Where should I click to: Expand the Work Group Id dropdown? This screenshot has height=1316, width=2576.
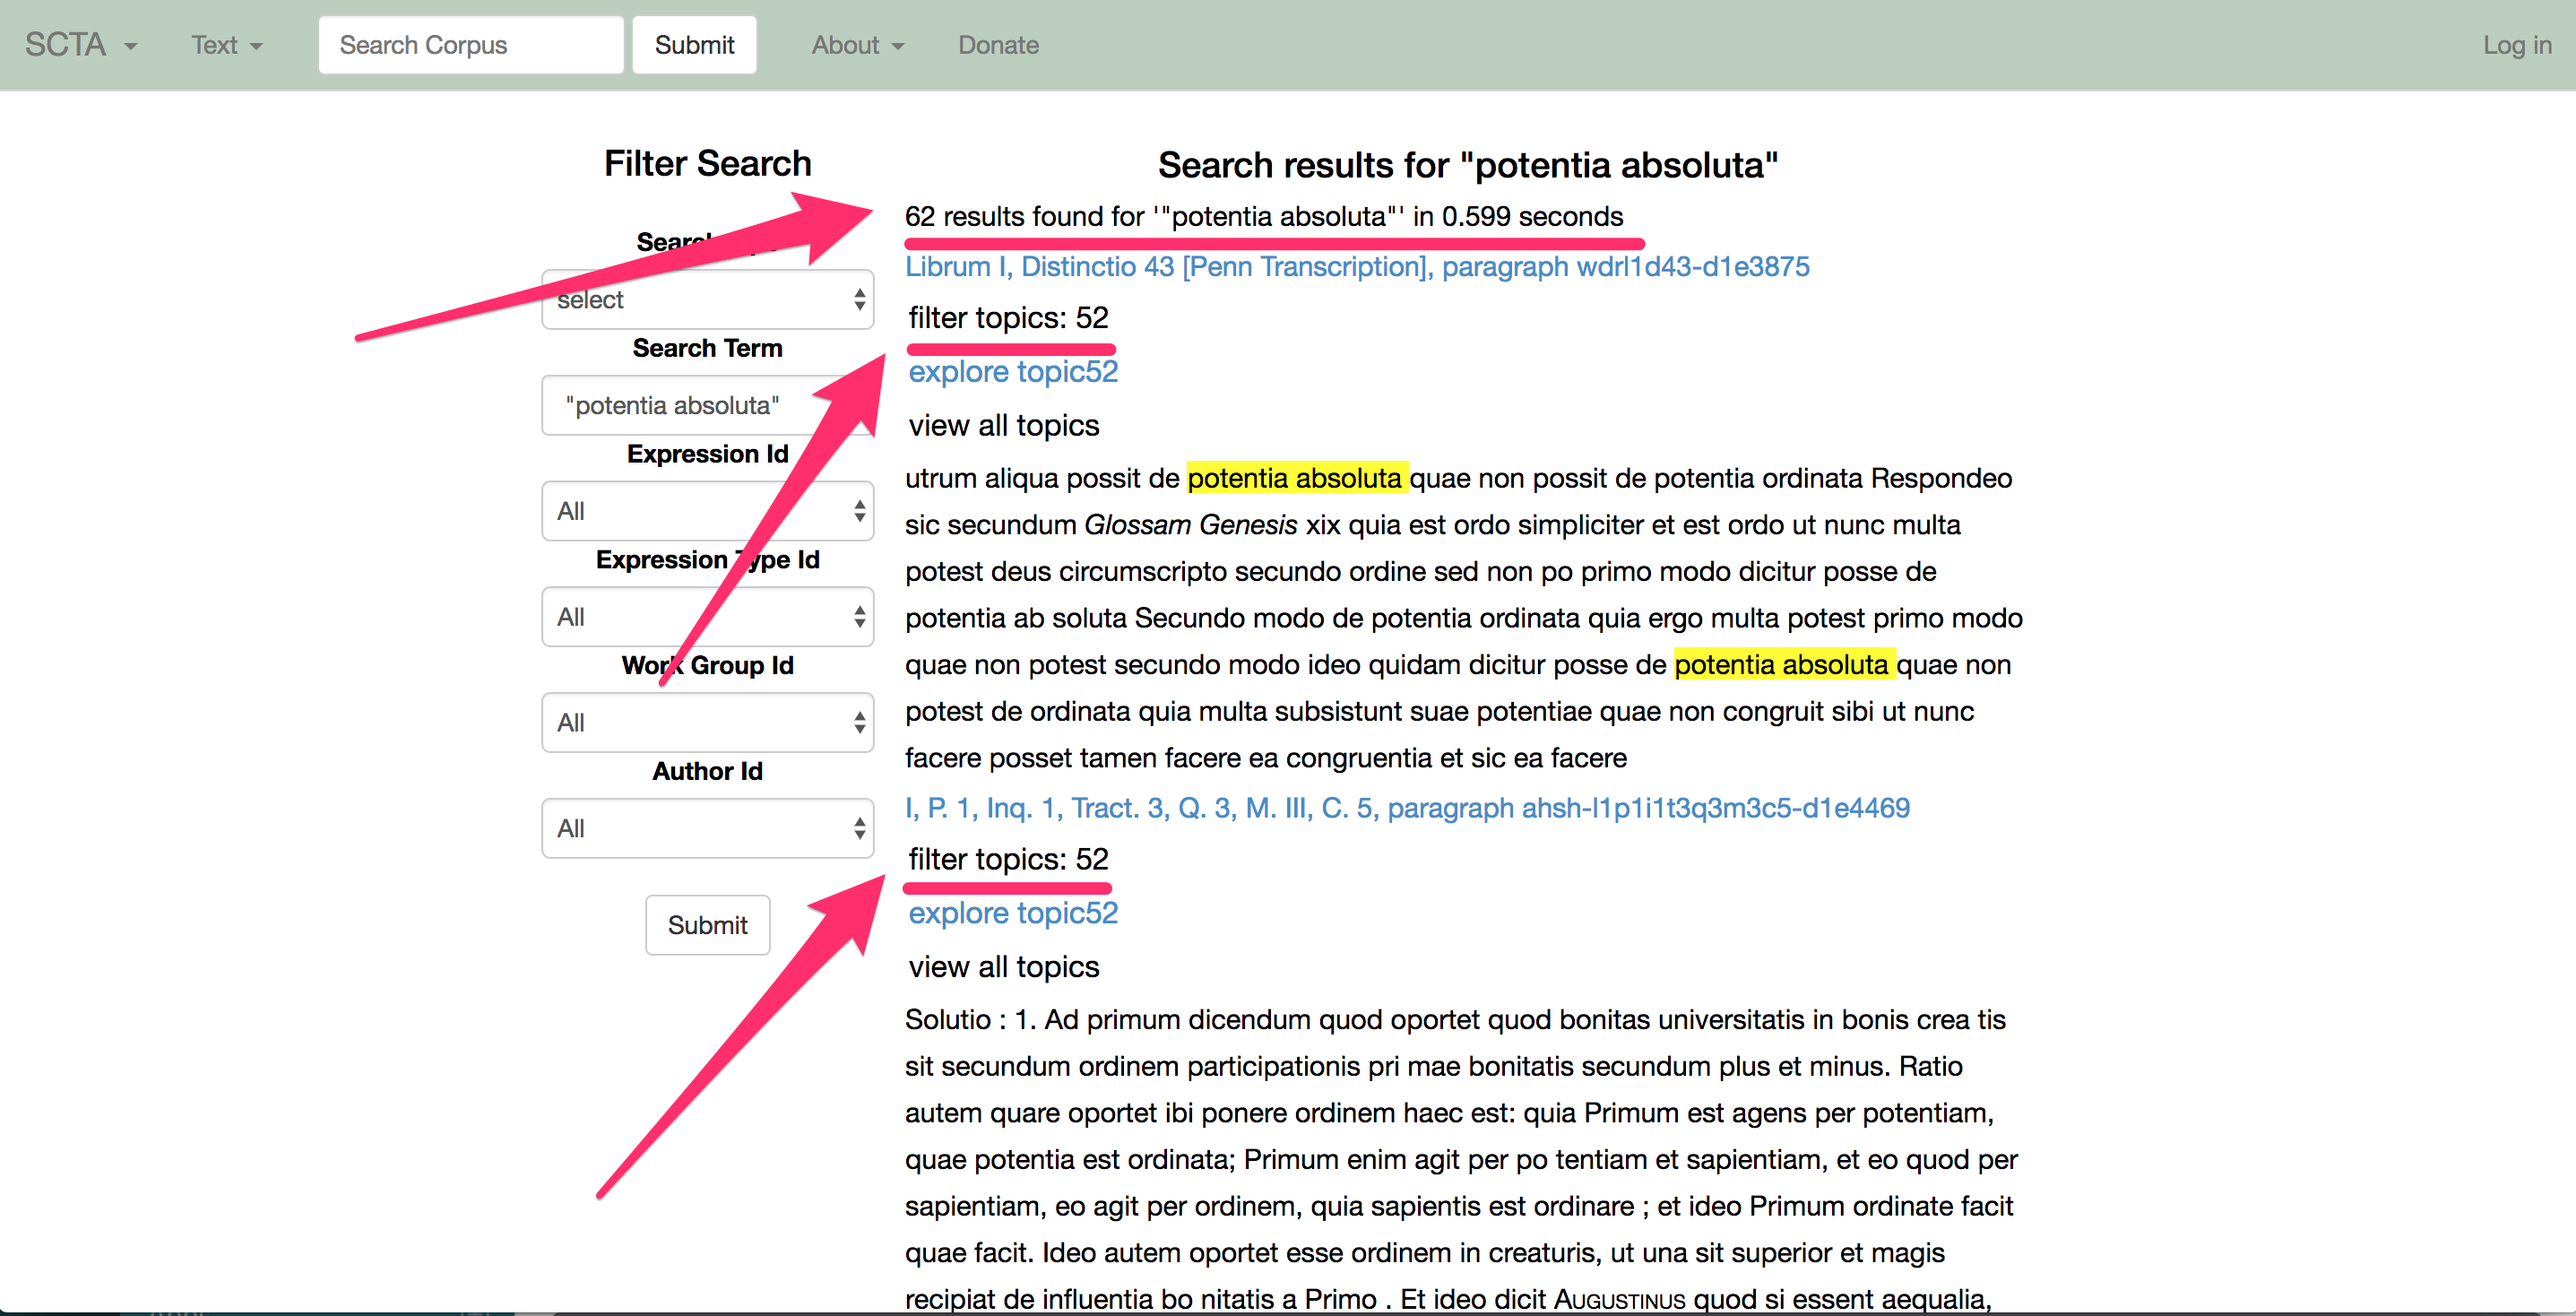tap(707, 723)
